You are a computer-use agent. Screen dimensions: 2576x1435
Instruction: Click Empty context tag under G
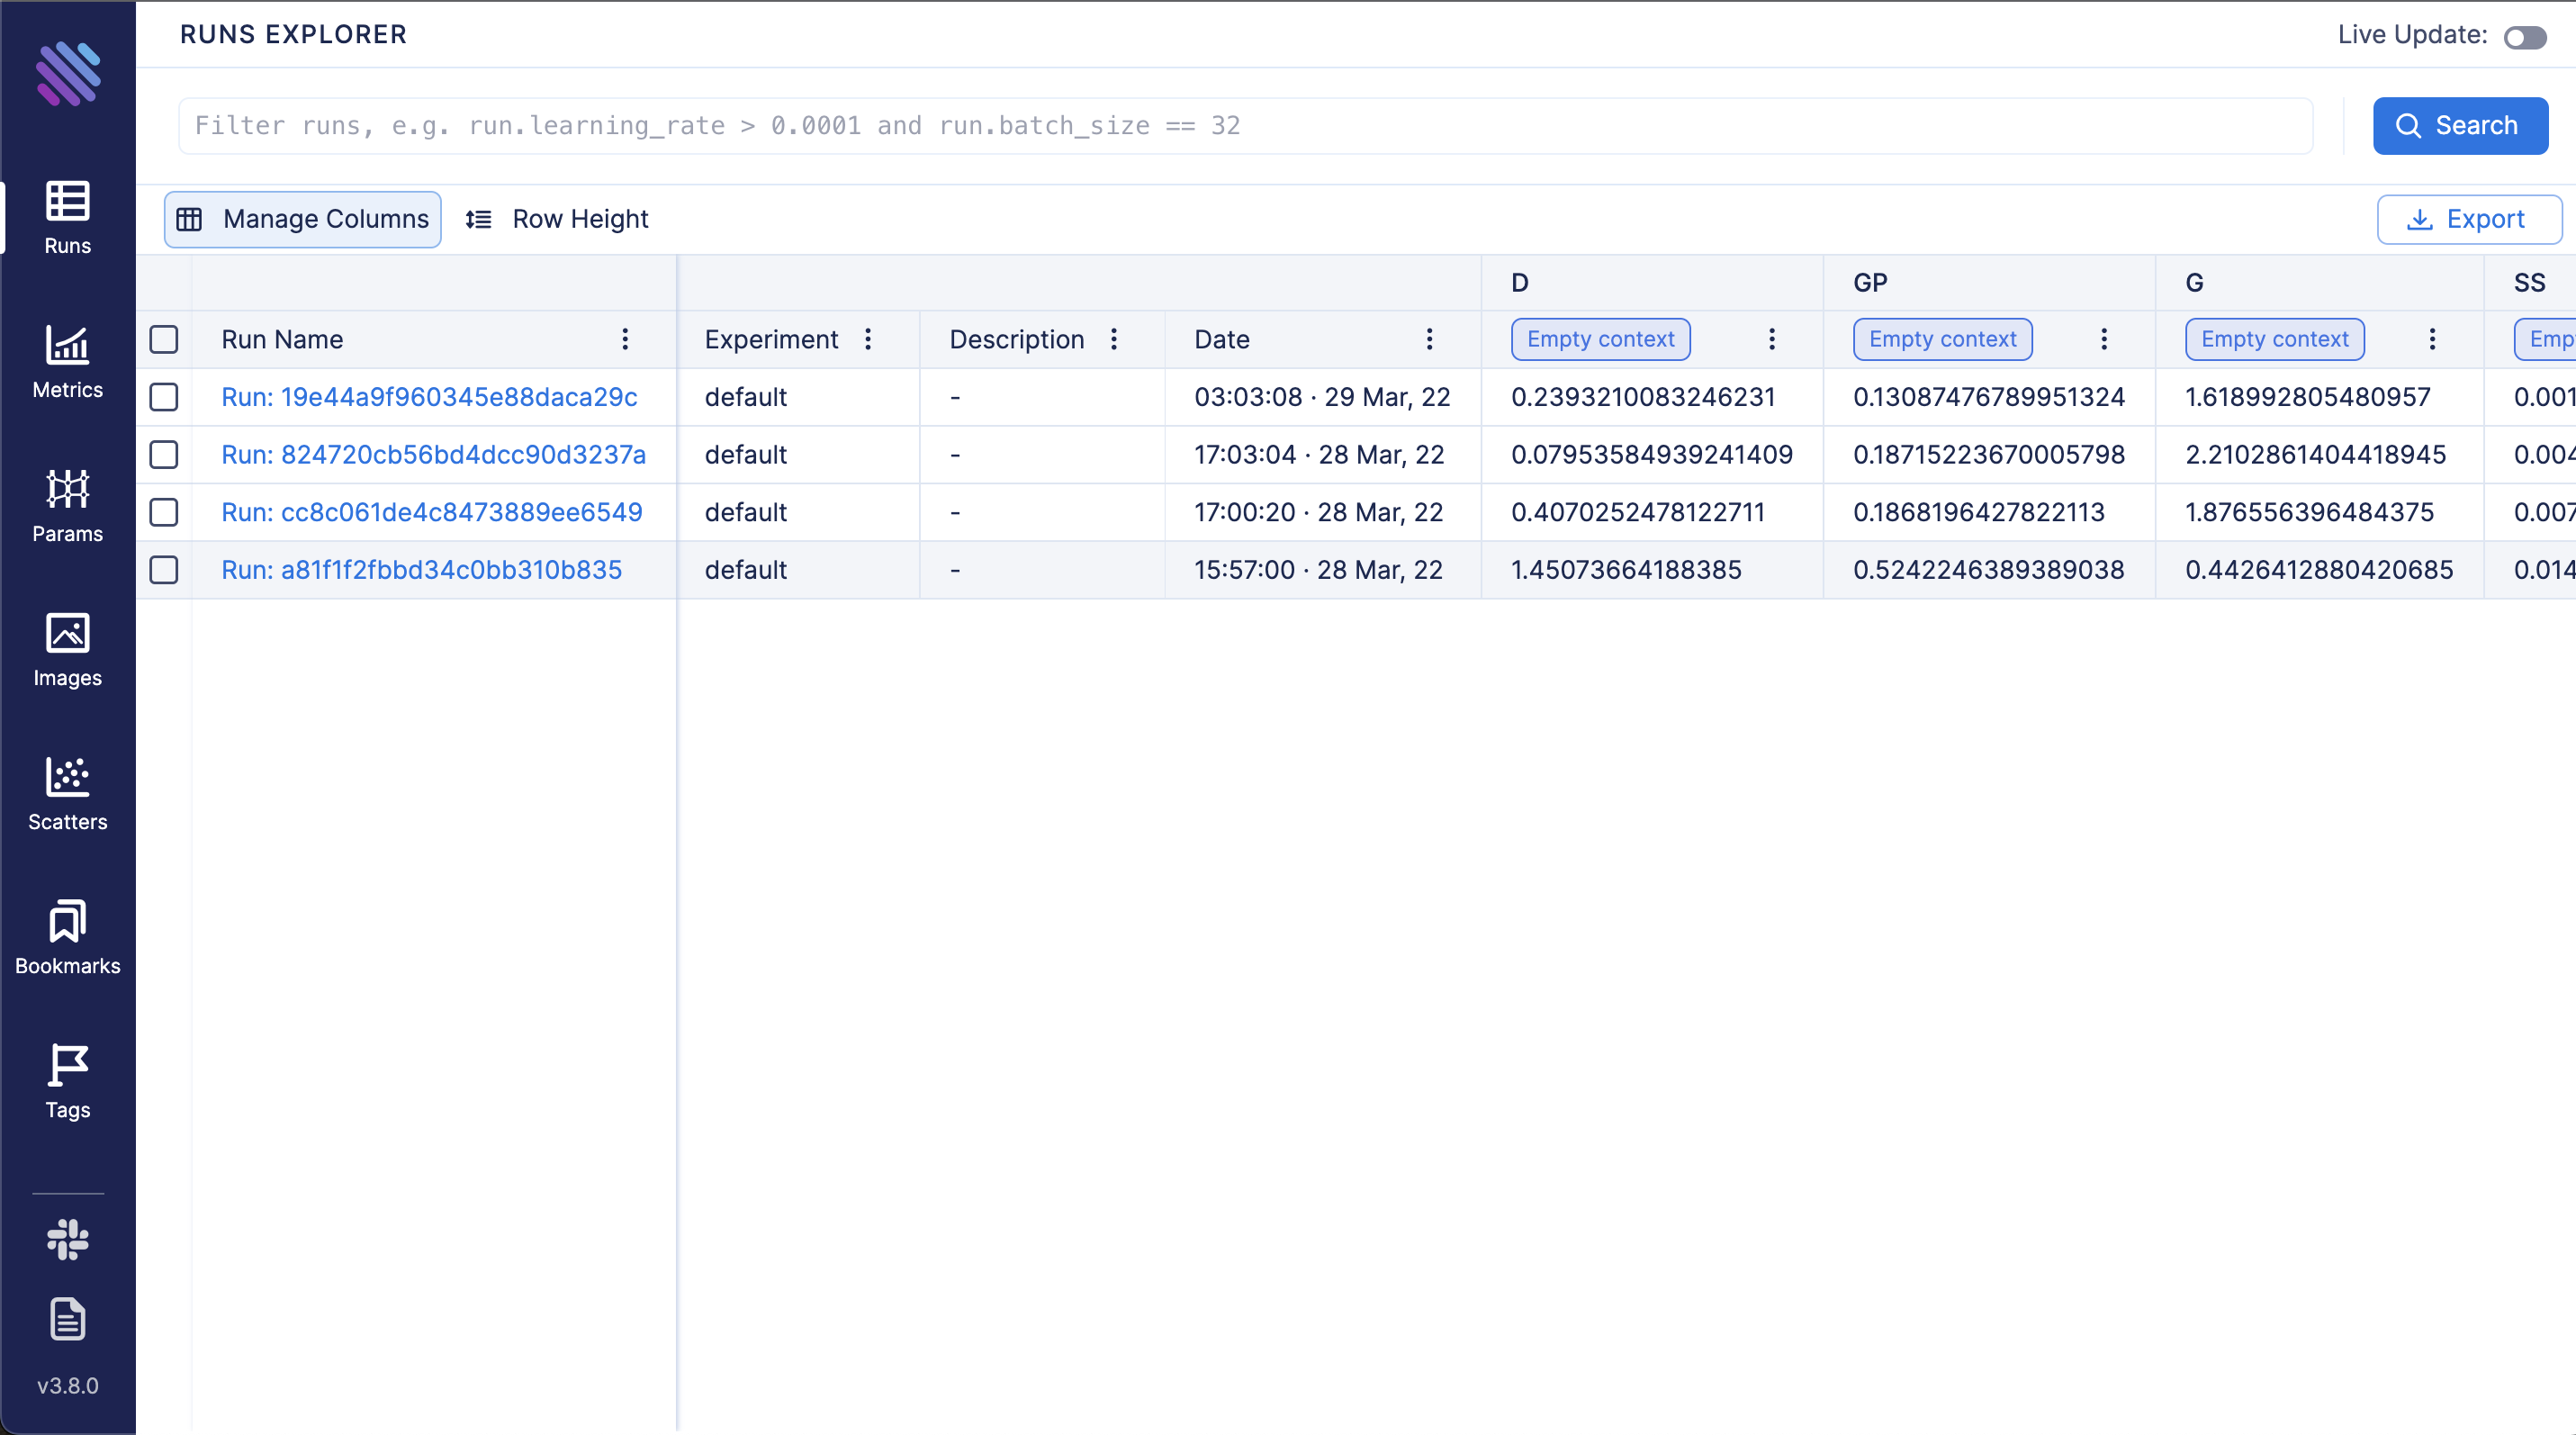click(x=2274, y=339)
